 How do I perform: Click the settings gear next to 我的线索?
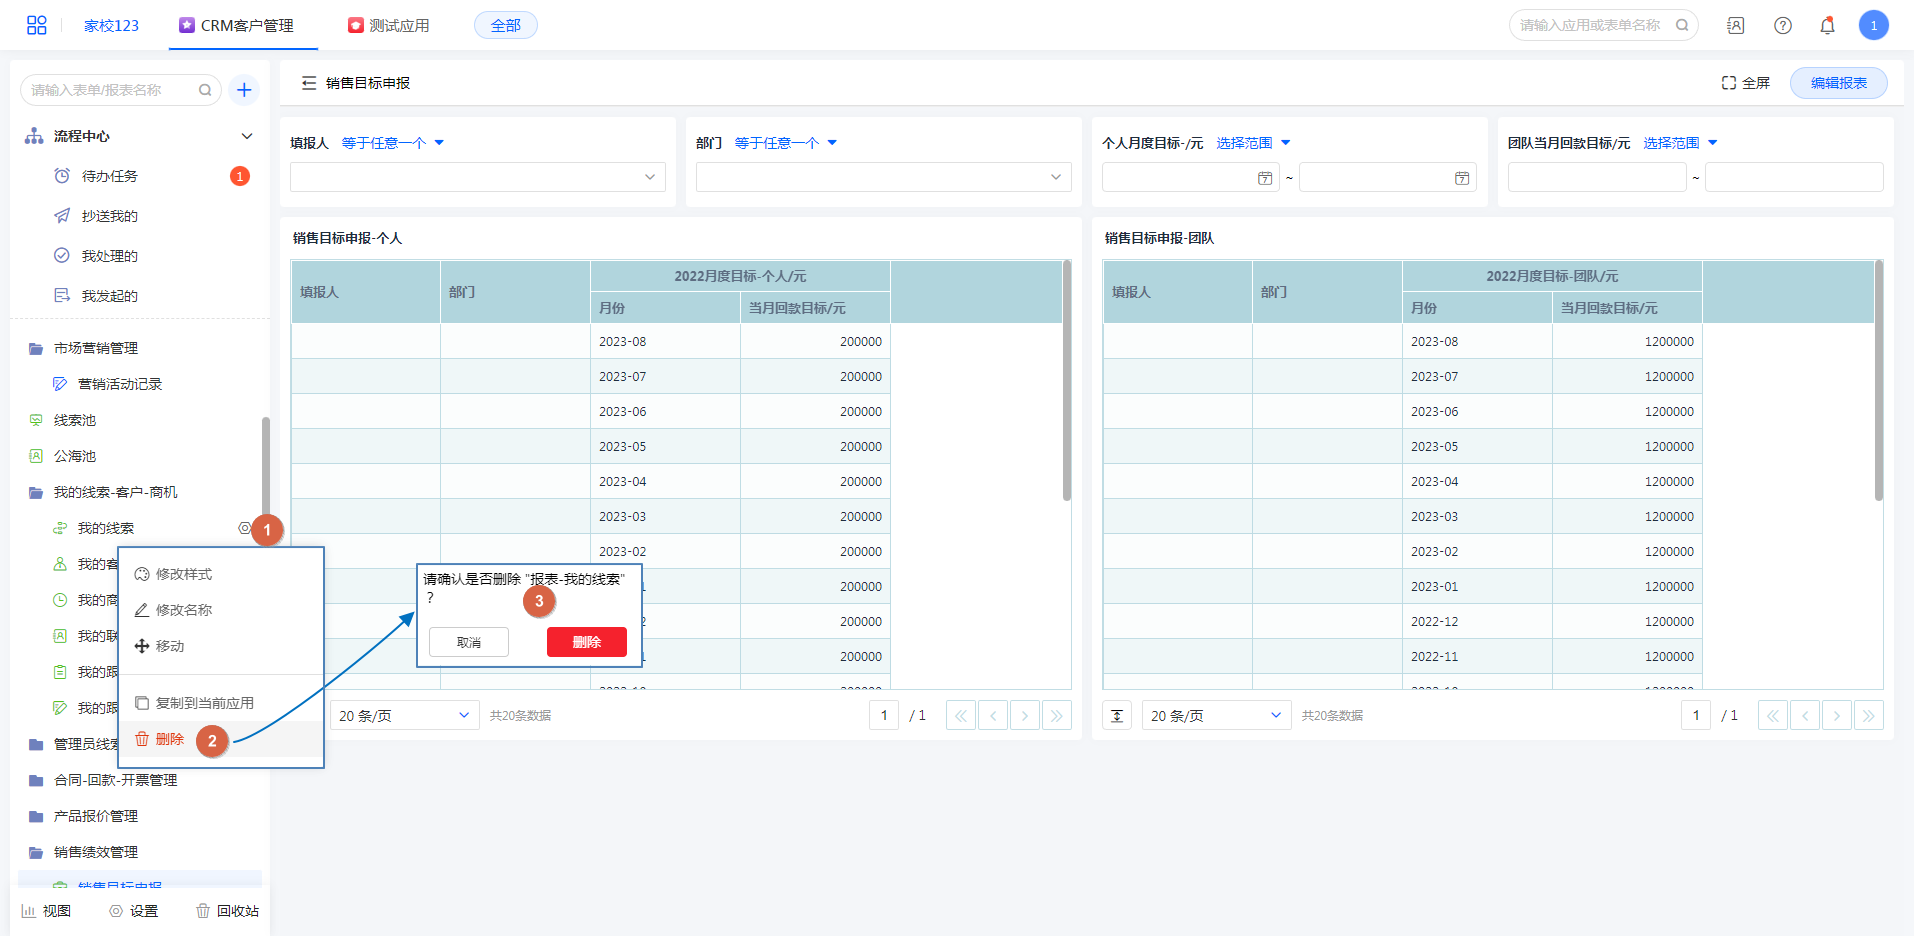(244, 528)
